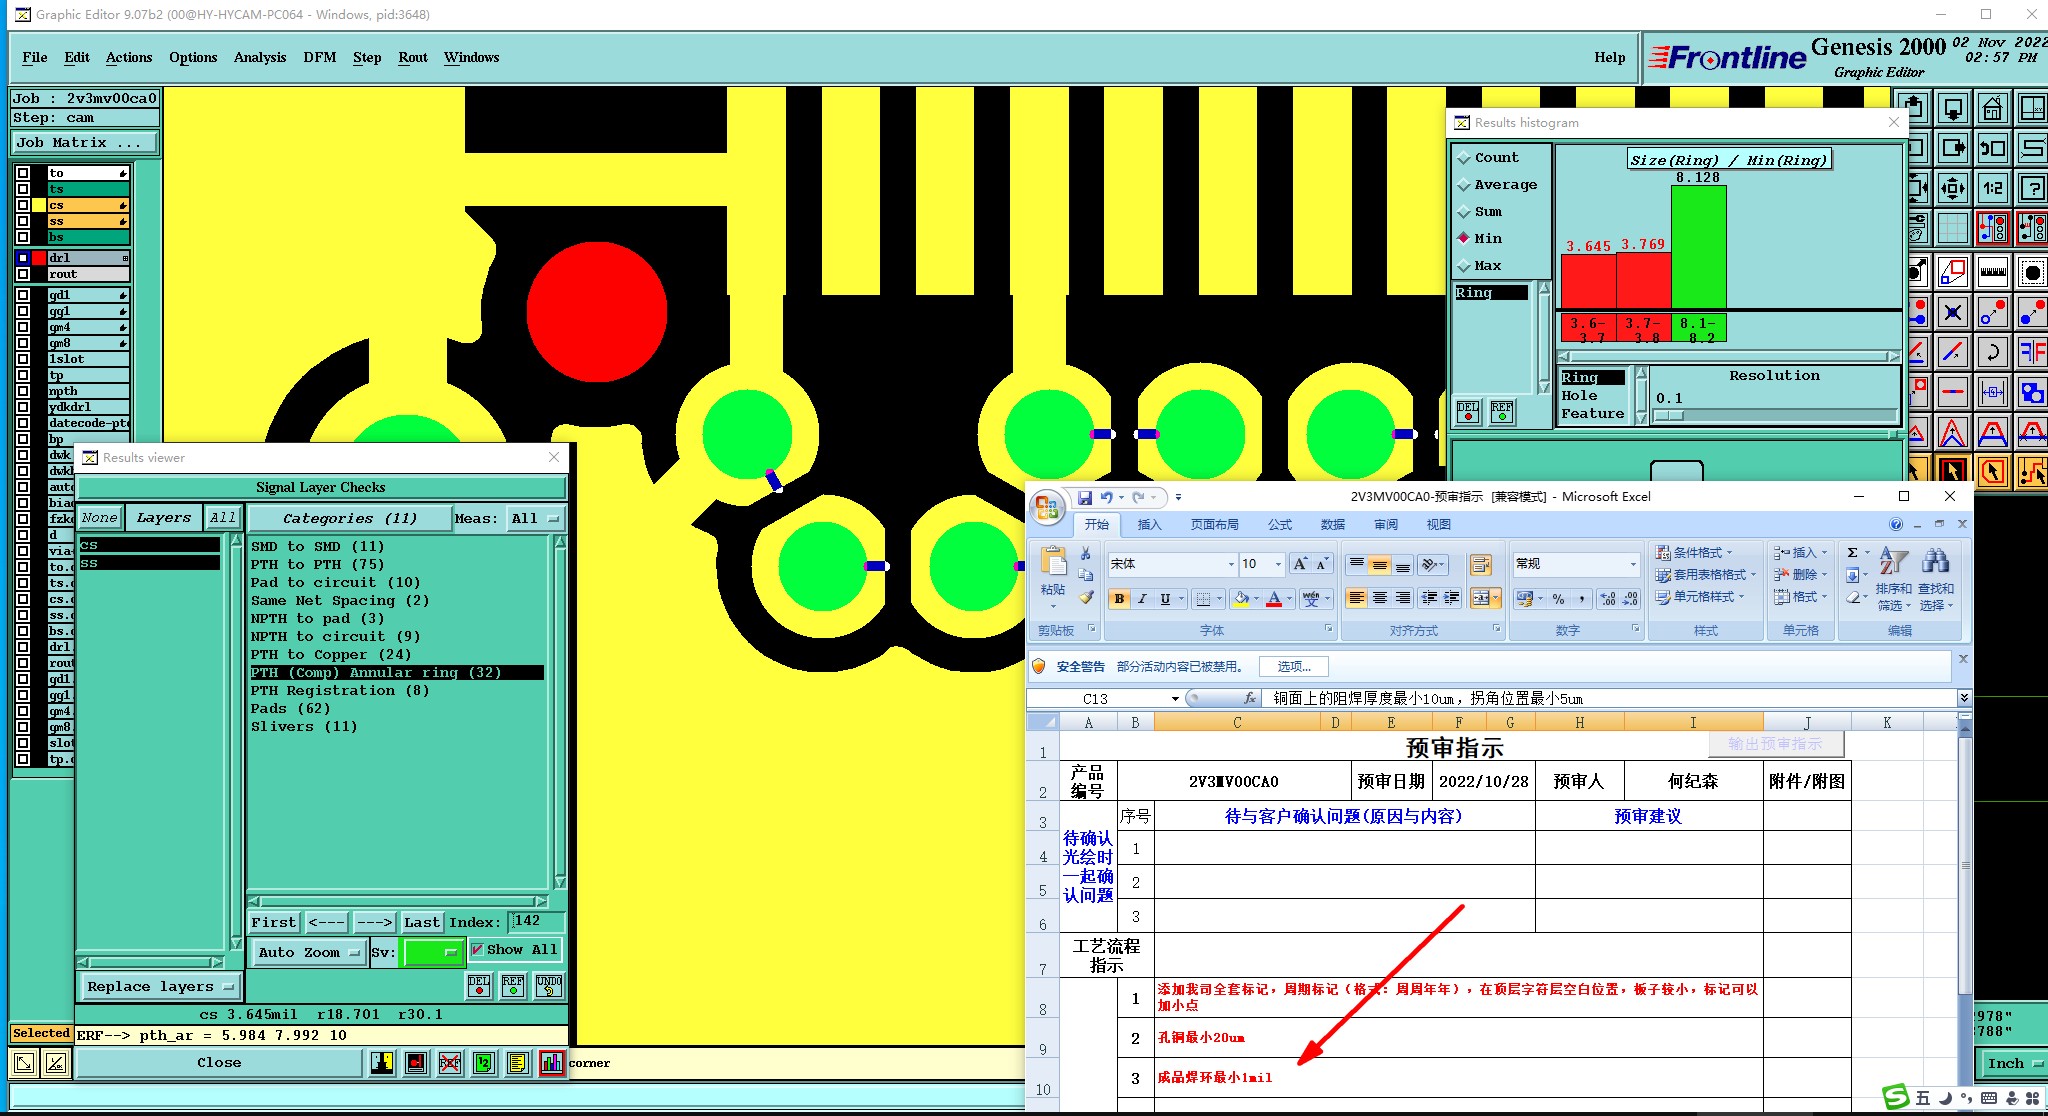Screen dimensions: 2048x1116
Task: Click the Bold icon in Excel ribbon
Action: point(1119,599)
